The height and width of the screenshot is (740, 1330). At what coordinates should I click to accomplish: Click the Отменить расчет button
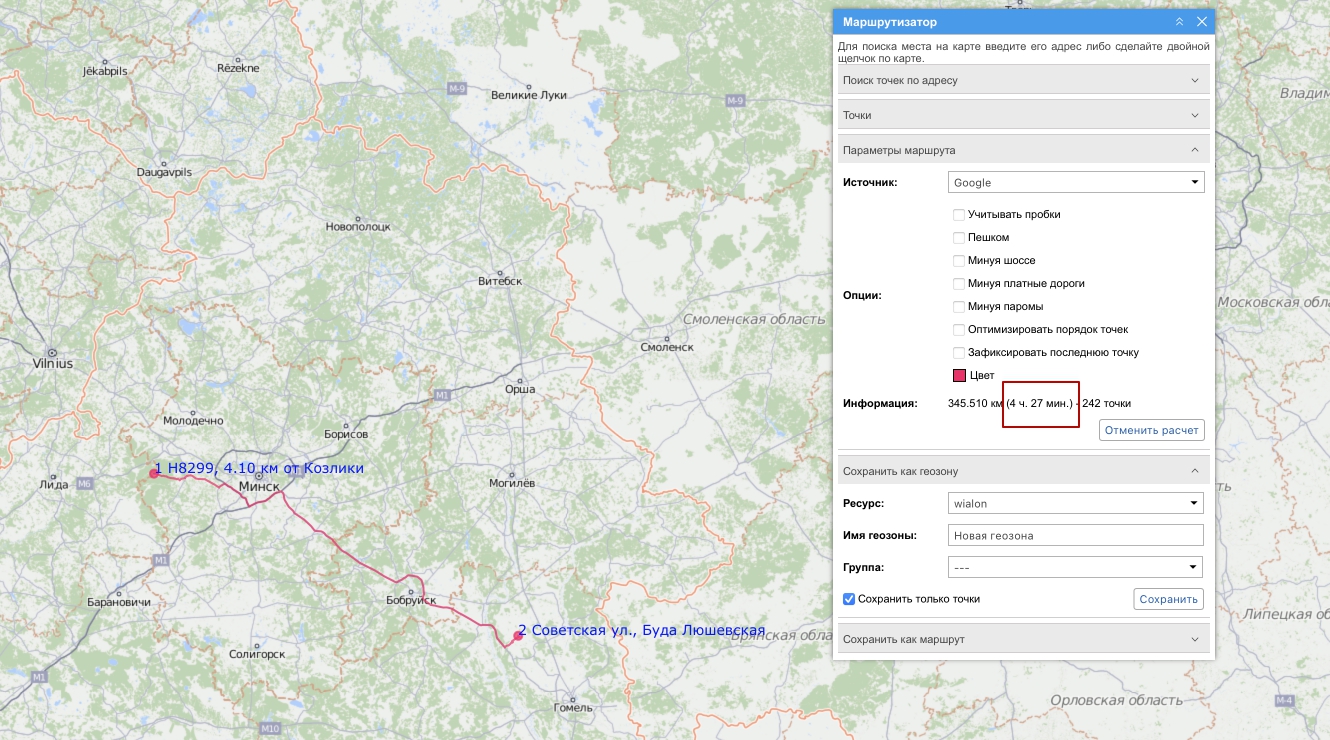(x=1151, y=430)
